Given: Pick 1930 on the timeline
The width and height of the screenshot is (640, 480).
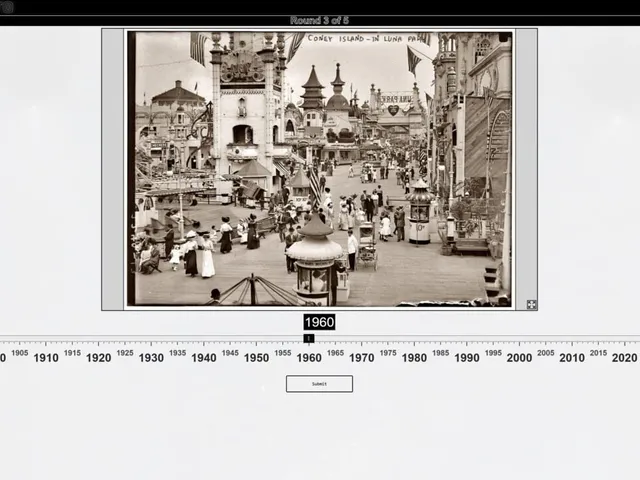Looking at the screenshot, I should pyautogui.click(x=151, y=358).
